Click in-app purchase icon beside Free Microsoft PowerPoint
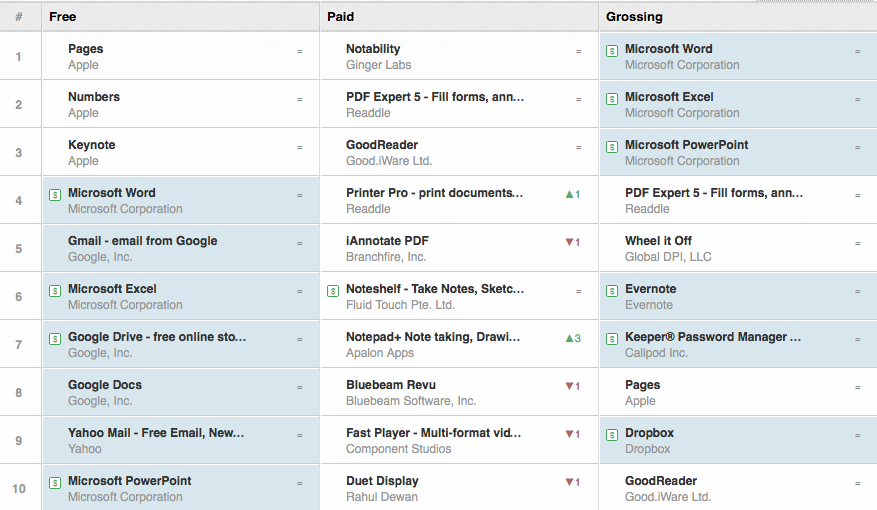877x510 pixels. (x=55, y=483)
